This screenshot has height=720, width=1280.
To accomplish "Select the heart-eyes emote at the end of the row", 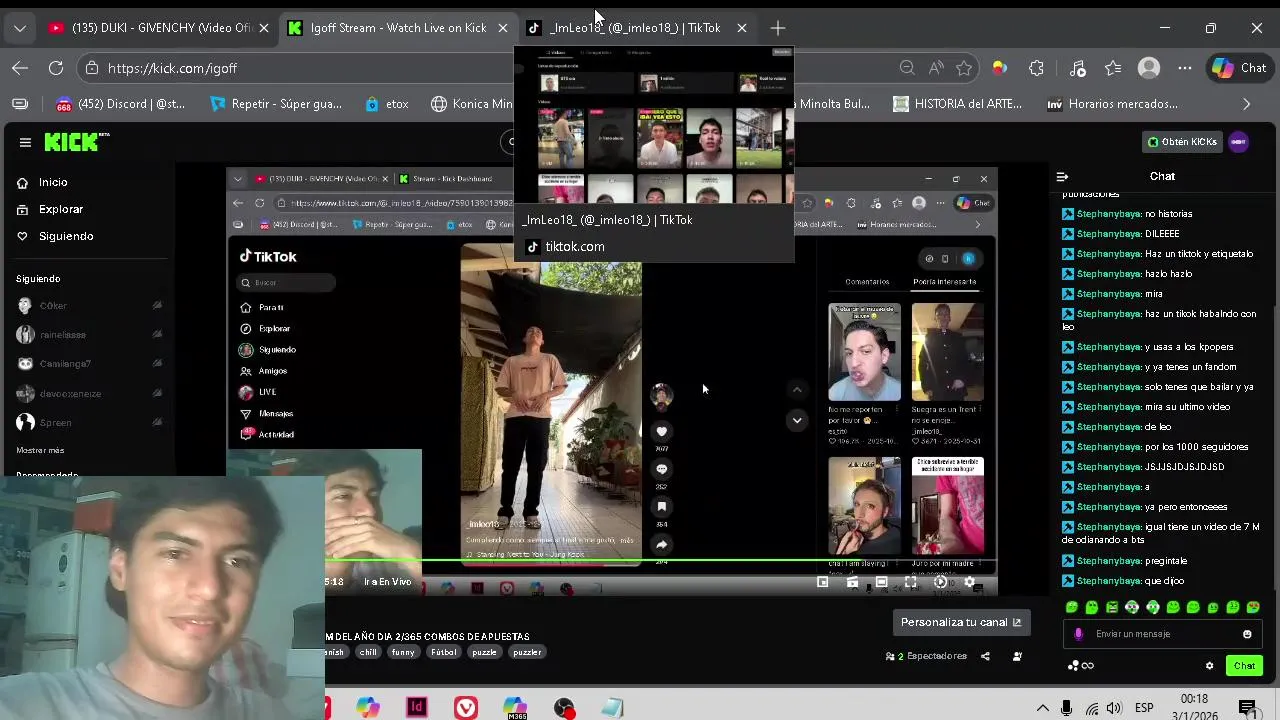I will [1253, 607].
